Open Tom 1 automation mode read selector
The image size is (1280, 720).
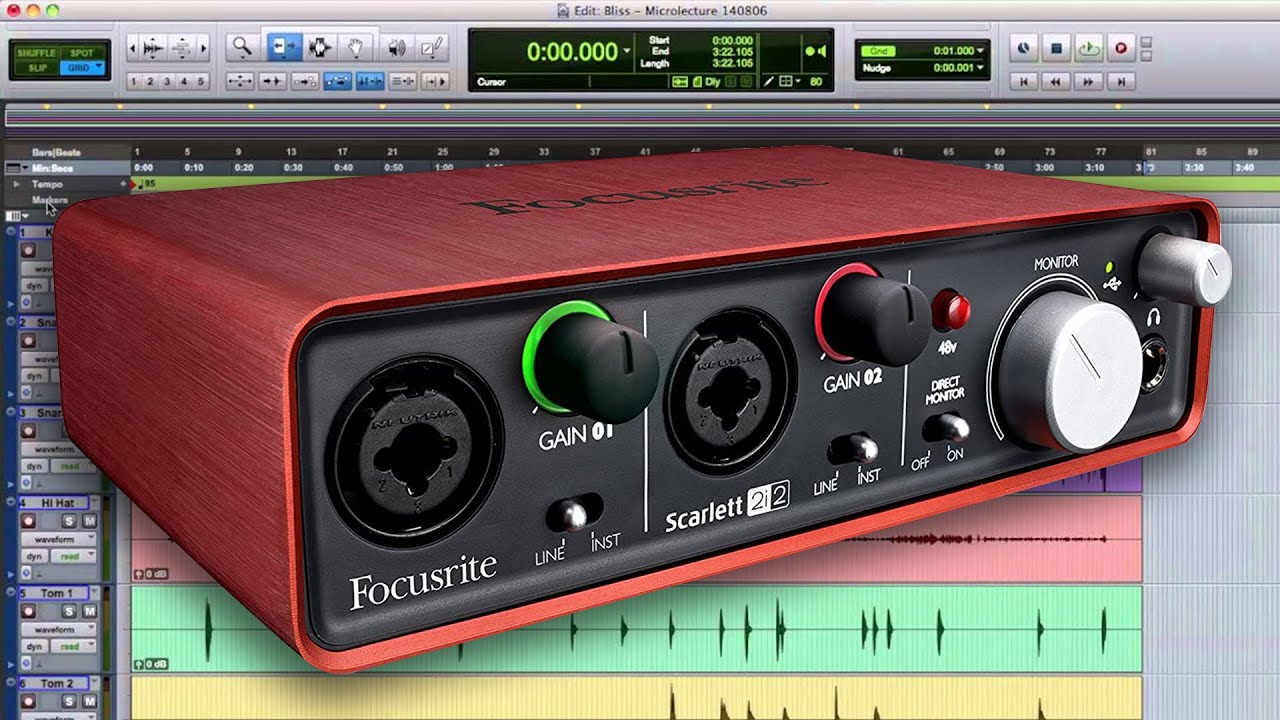point(75,646)
